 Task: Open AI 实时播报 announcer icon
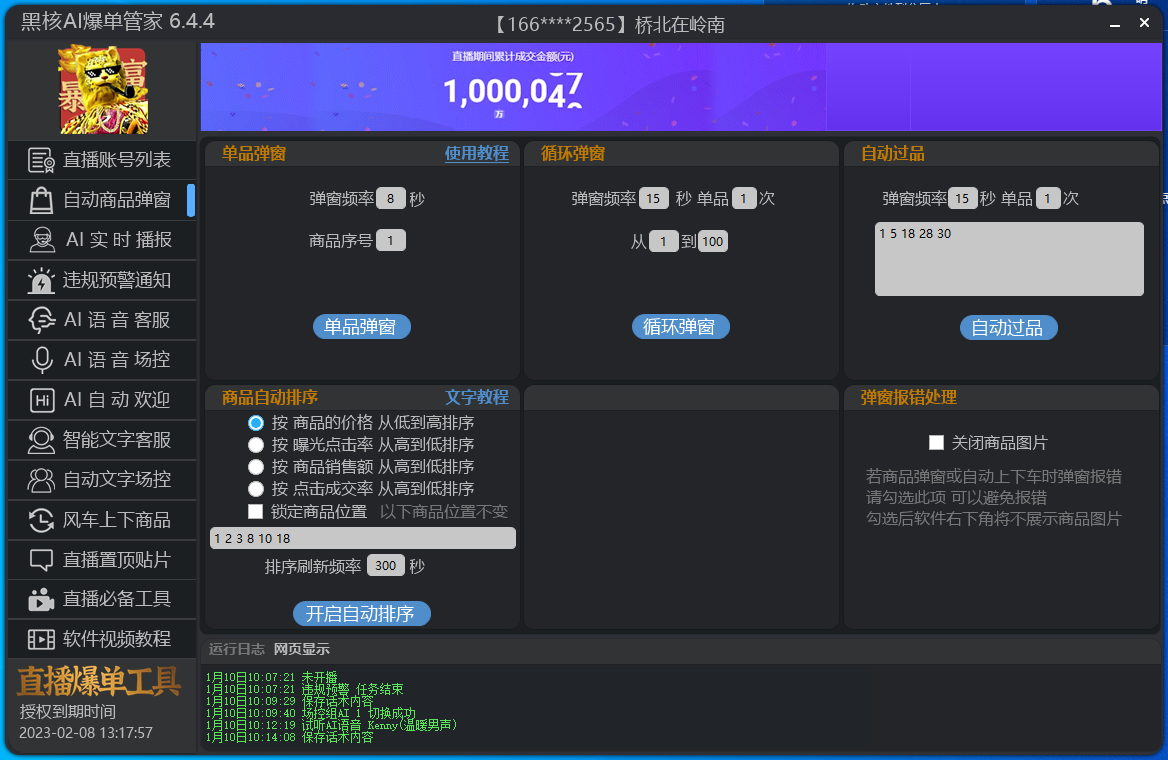(42, 240)
